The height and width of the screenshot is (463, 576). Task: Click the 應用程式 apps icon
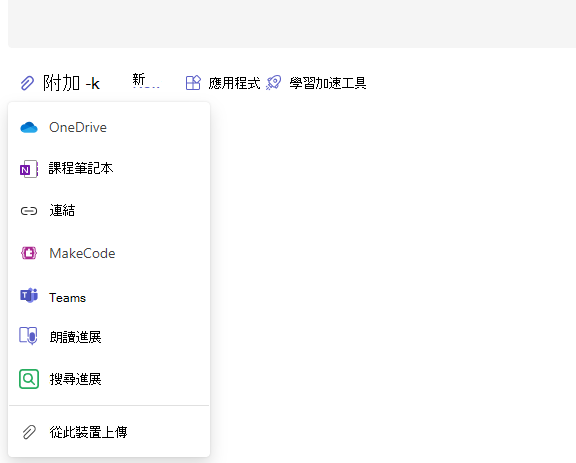pyautogui.click(x=193, y=83)
